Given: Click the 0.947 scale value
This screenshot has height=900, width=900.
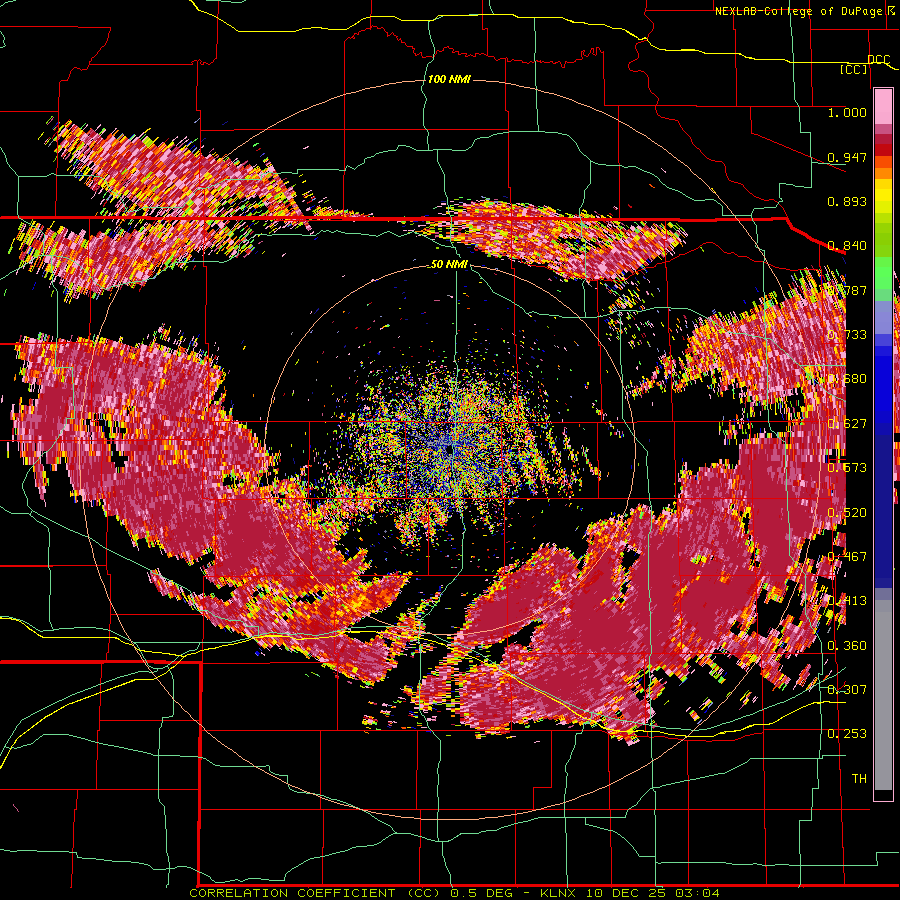Looking at the screenshot, I should point(847,157).
